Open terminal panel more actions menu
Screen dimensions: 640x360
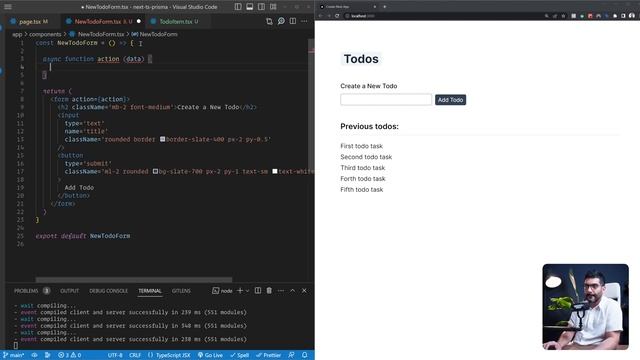click(281, 291)
